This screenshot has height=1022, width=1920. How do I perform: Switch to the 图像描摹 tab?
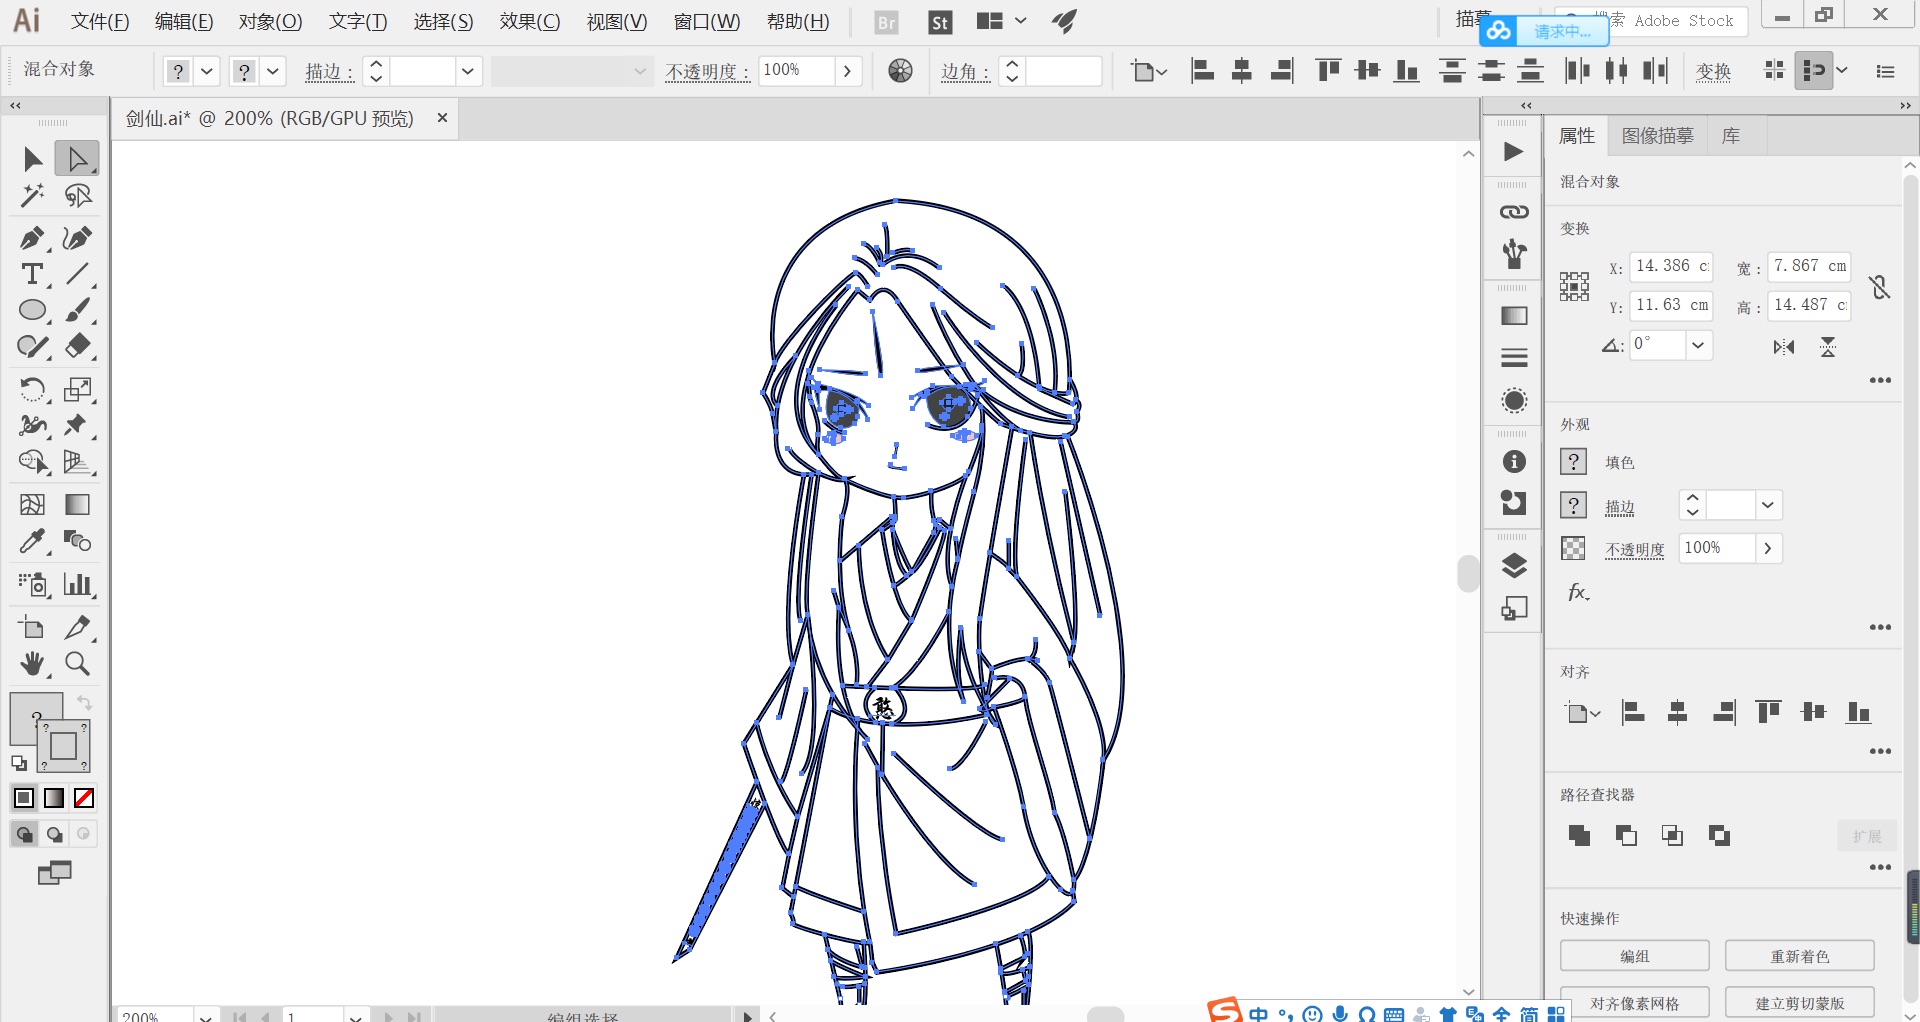1657,136
